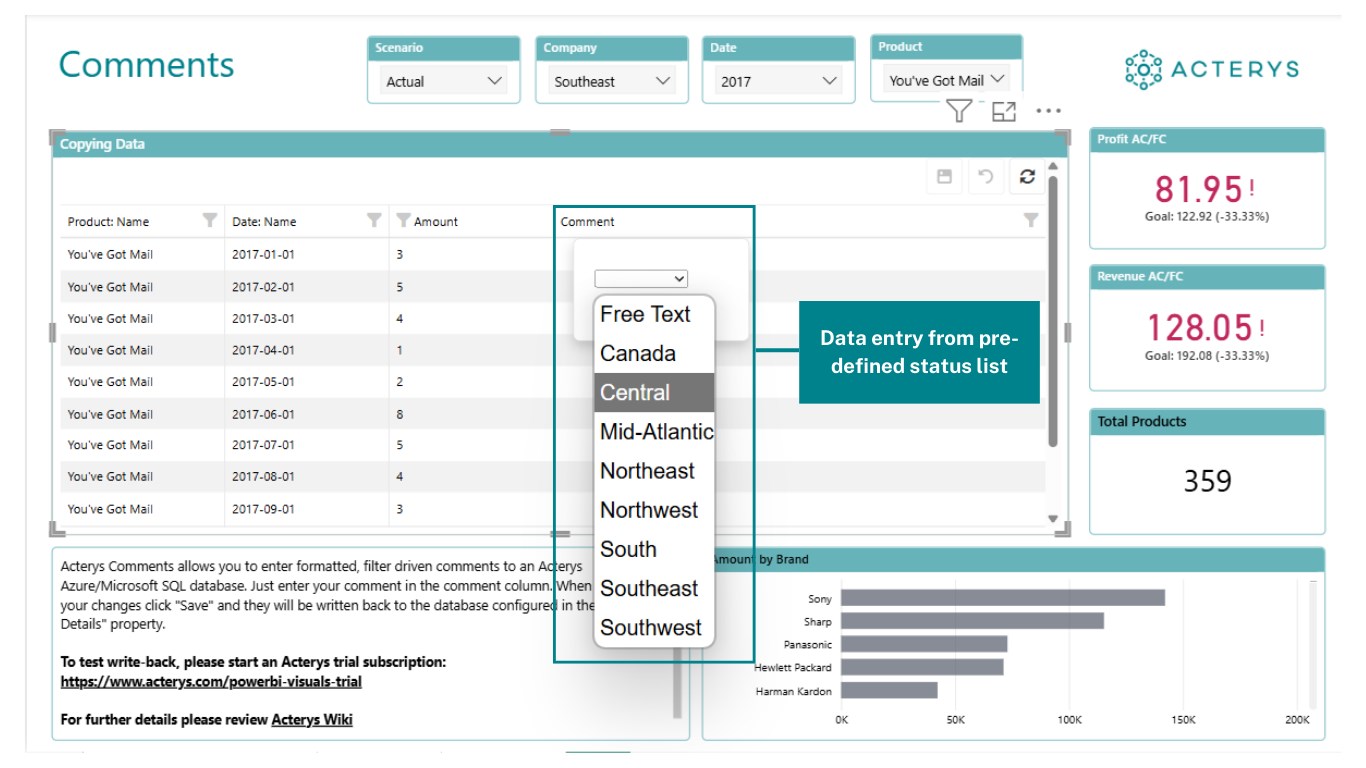
Task: Choose Canada in the comment list
Action: tap(654, 353)
